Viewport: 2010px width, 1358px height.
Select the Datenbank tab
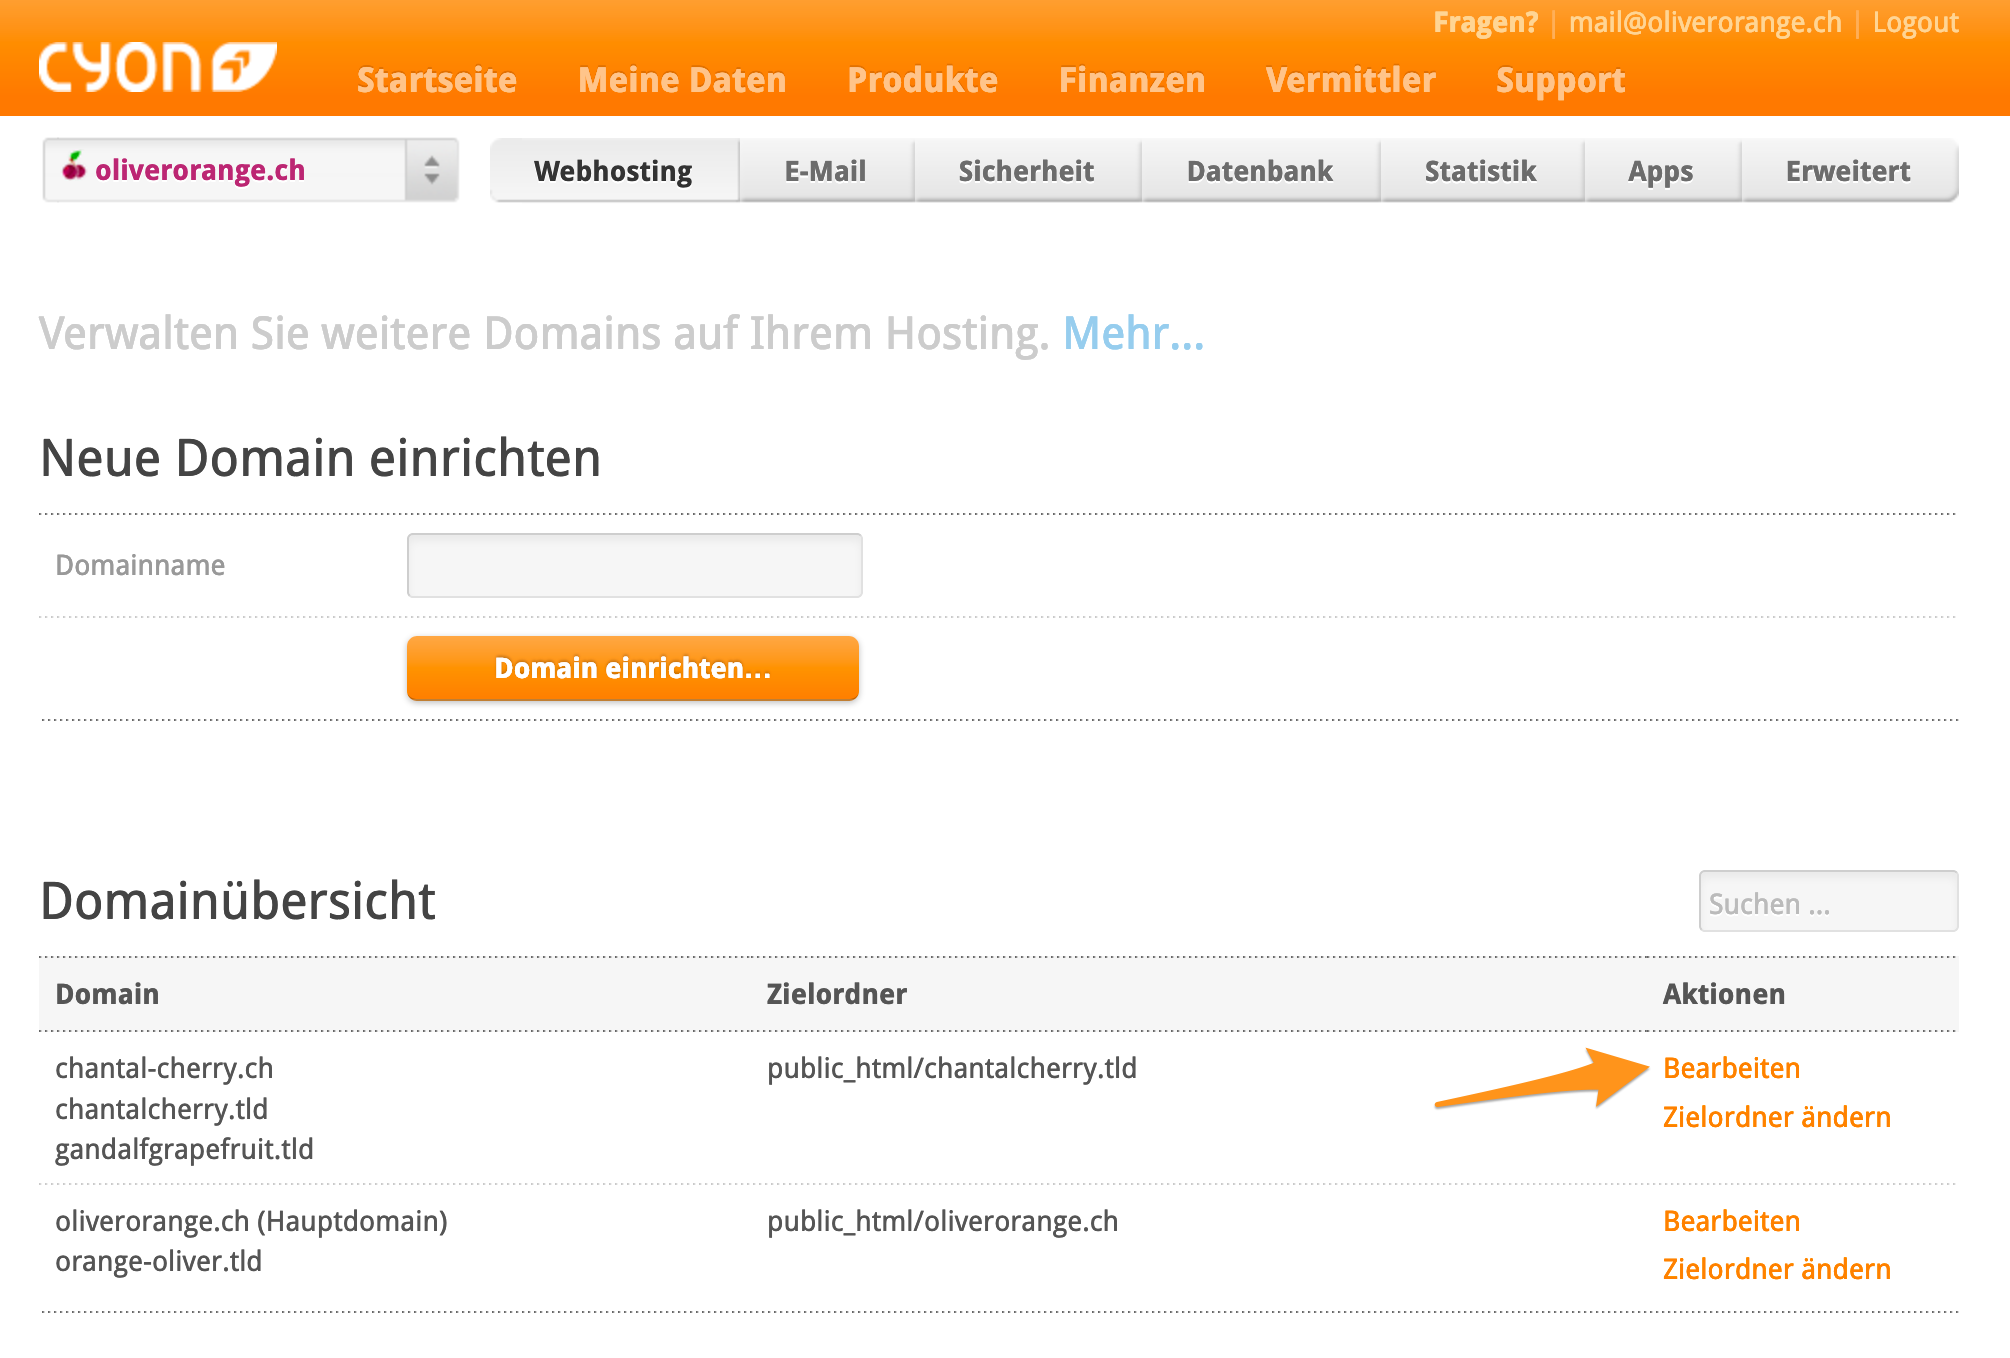pyautogui.click(x=1258, y=170)
